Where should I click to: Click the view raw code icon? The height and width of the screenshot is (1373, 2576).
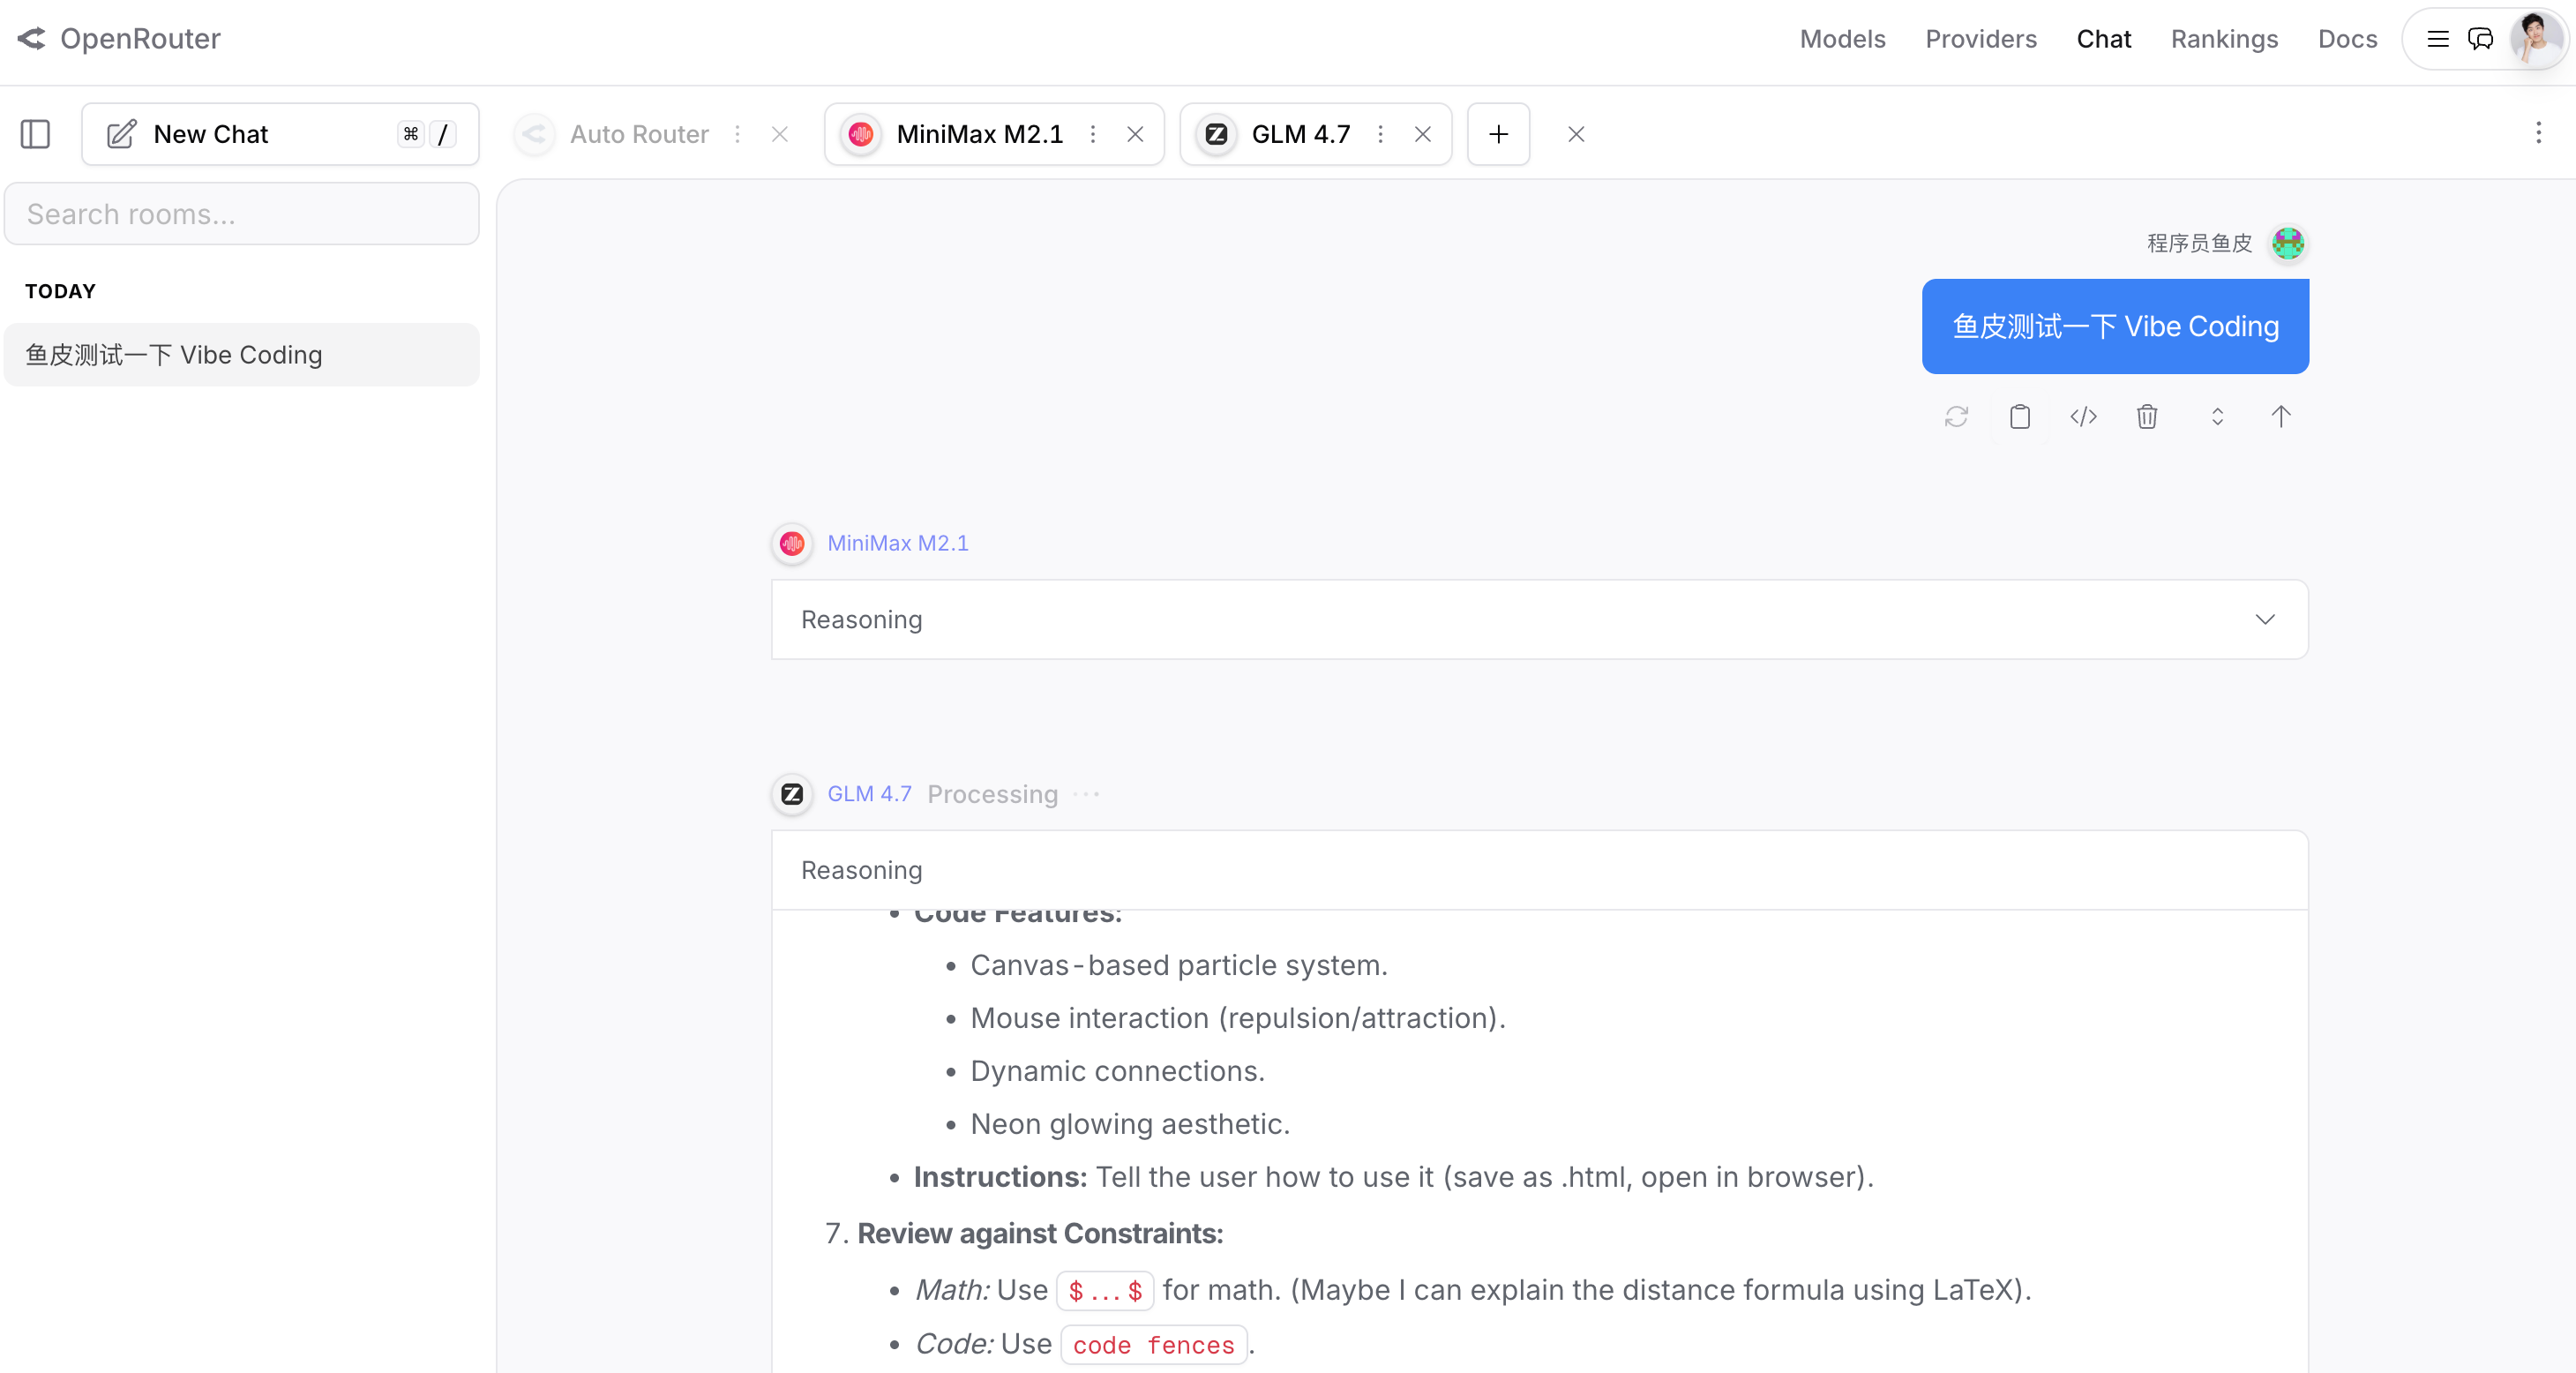2083,417
